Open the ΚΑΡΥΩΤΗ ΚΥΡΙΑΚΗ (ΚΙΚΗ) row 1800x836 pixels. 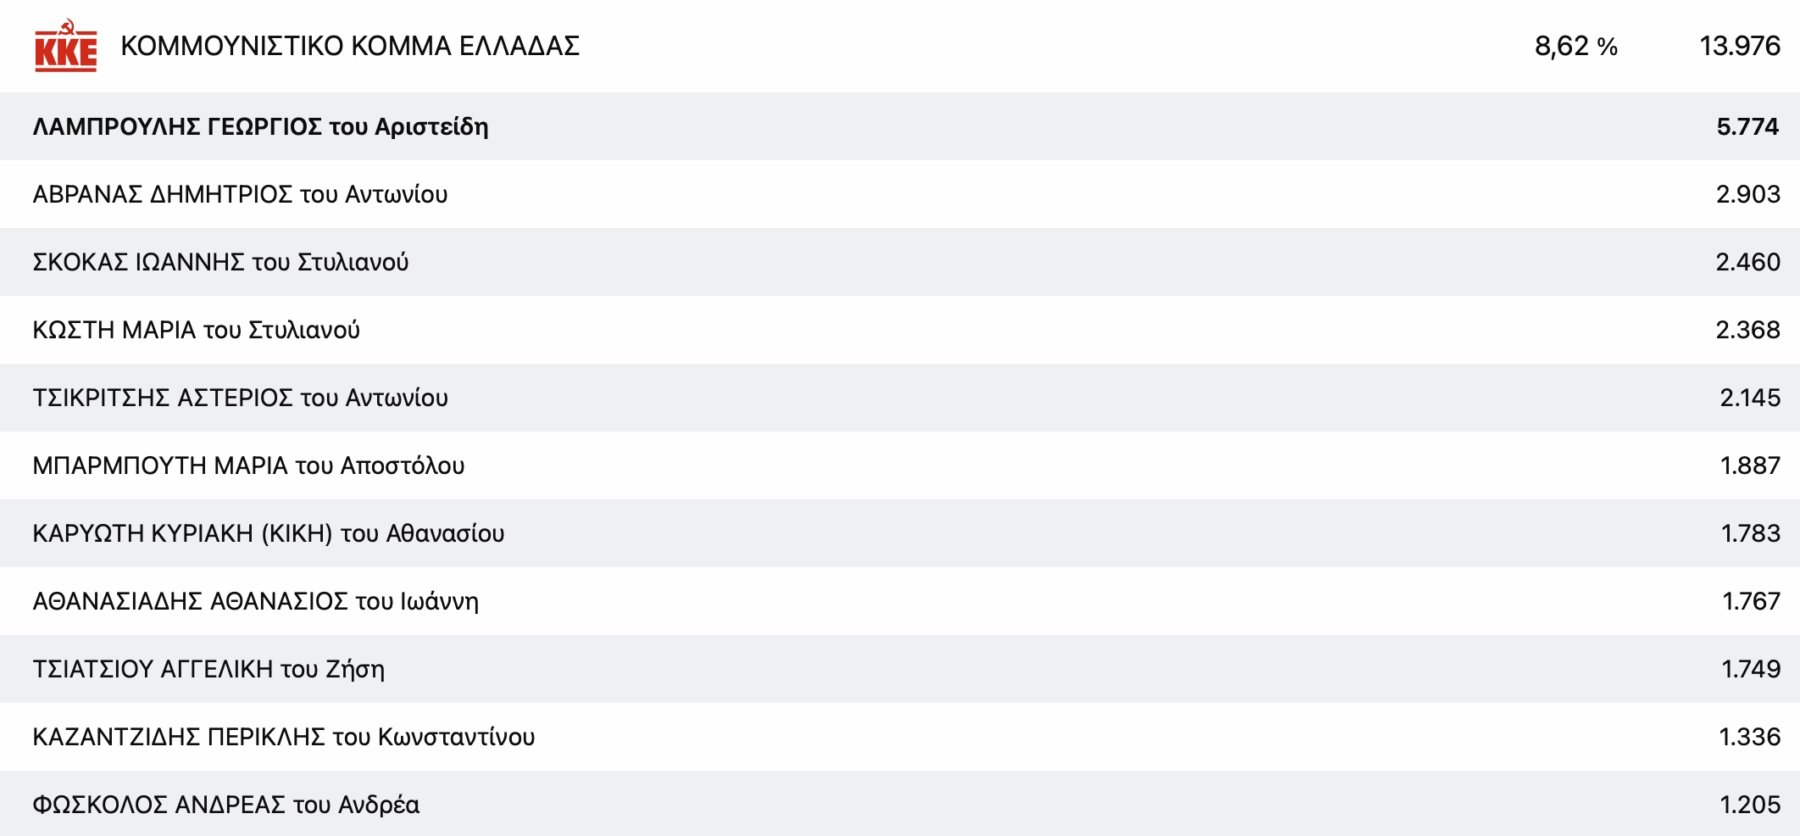pos(268,534)
